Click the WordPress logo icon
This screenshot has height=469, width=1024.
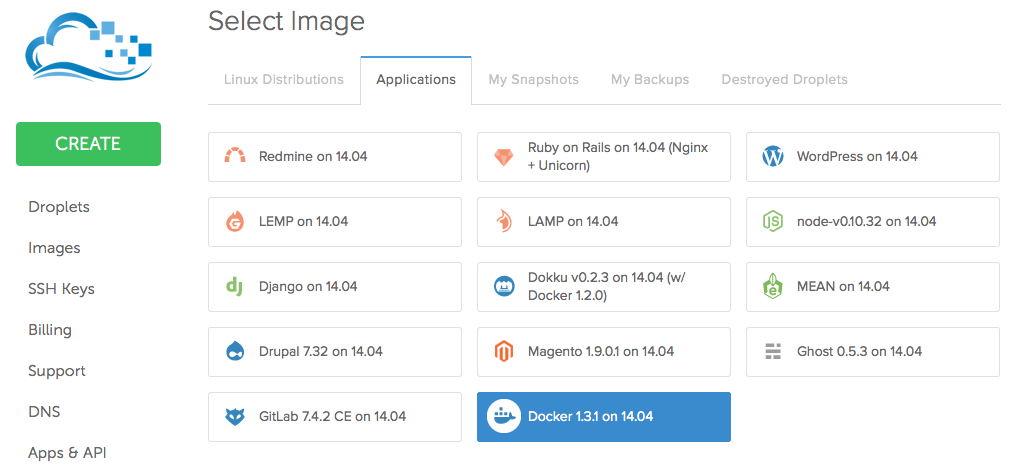point(773,157)
